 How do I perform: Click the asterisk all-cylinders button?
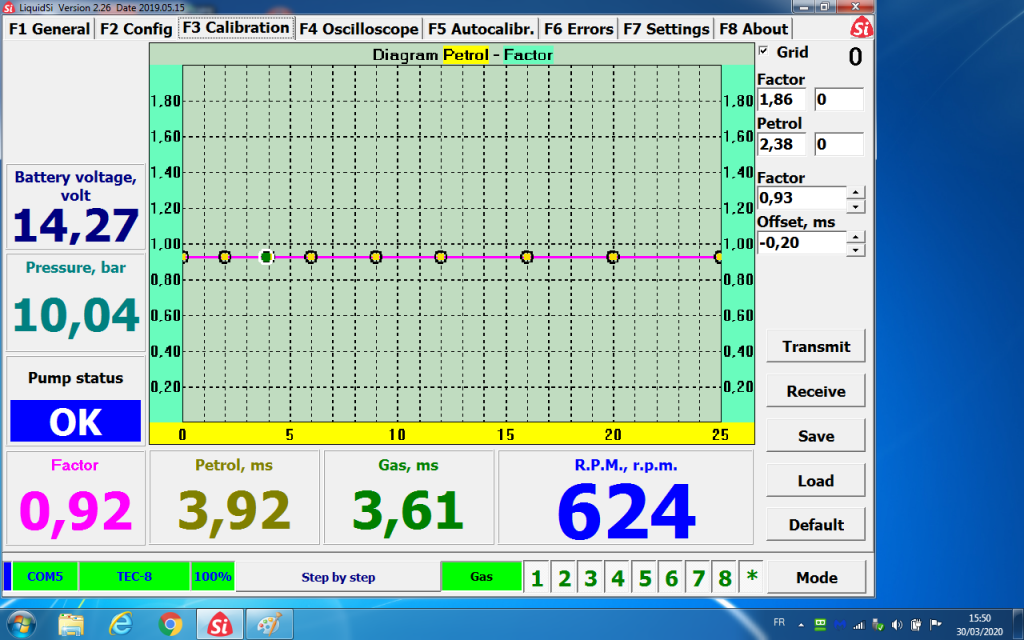(751, 577)
